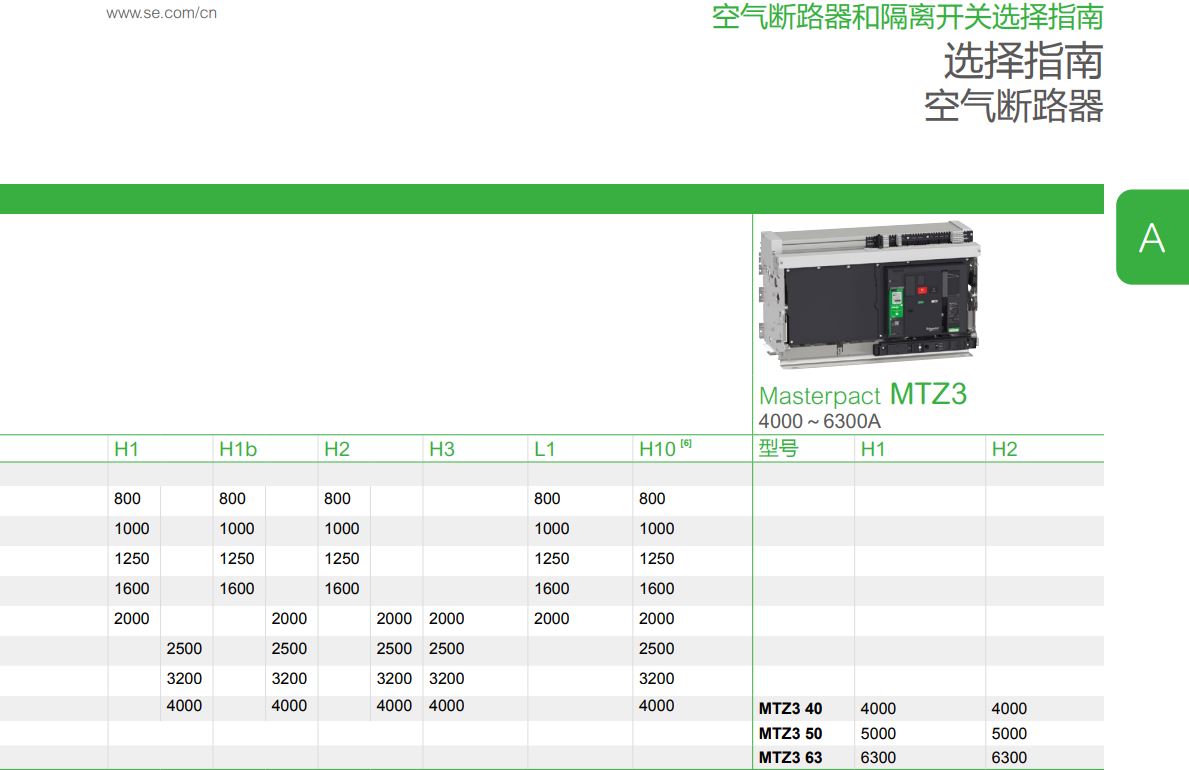
Task: Select the 2000 cell in the H3 column
Action: [x=447, y=618]
